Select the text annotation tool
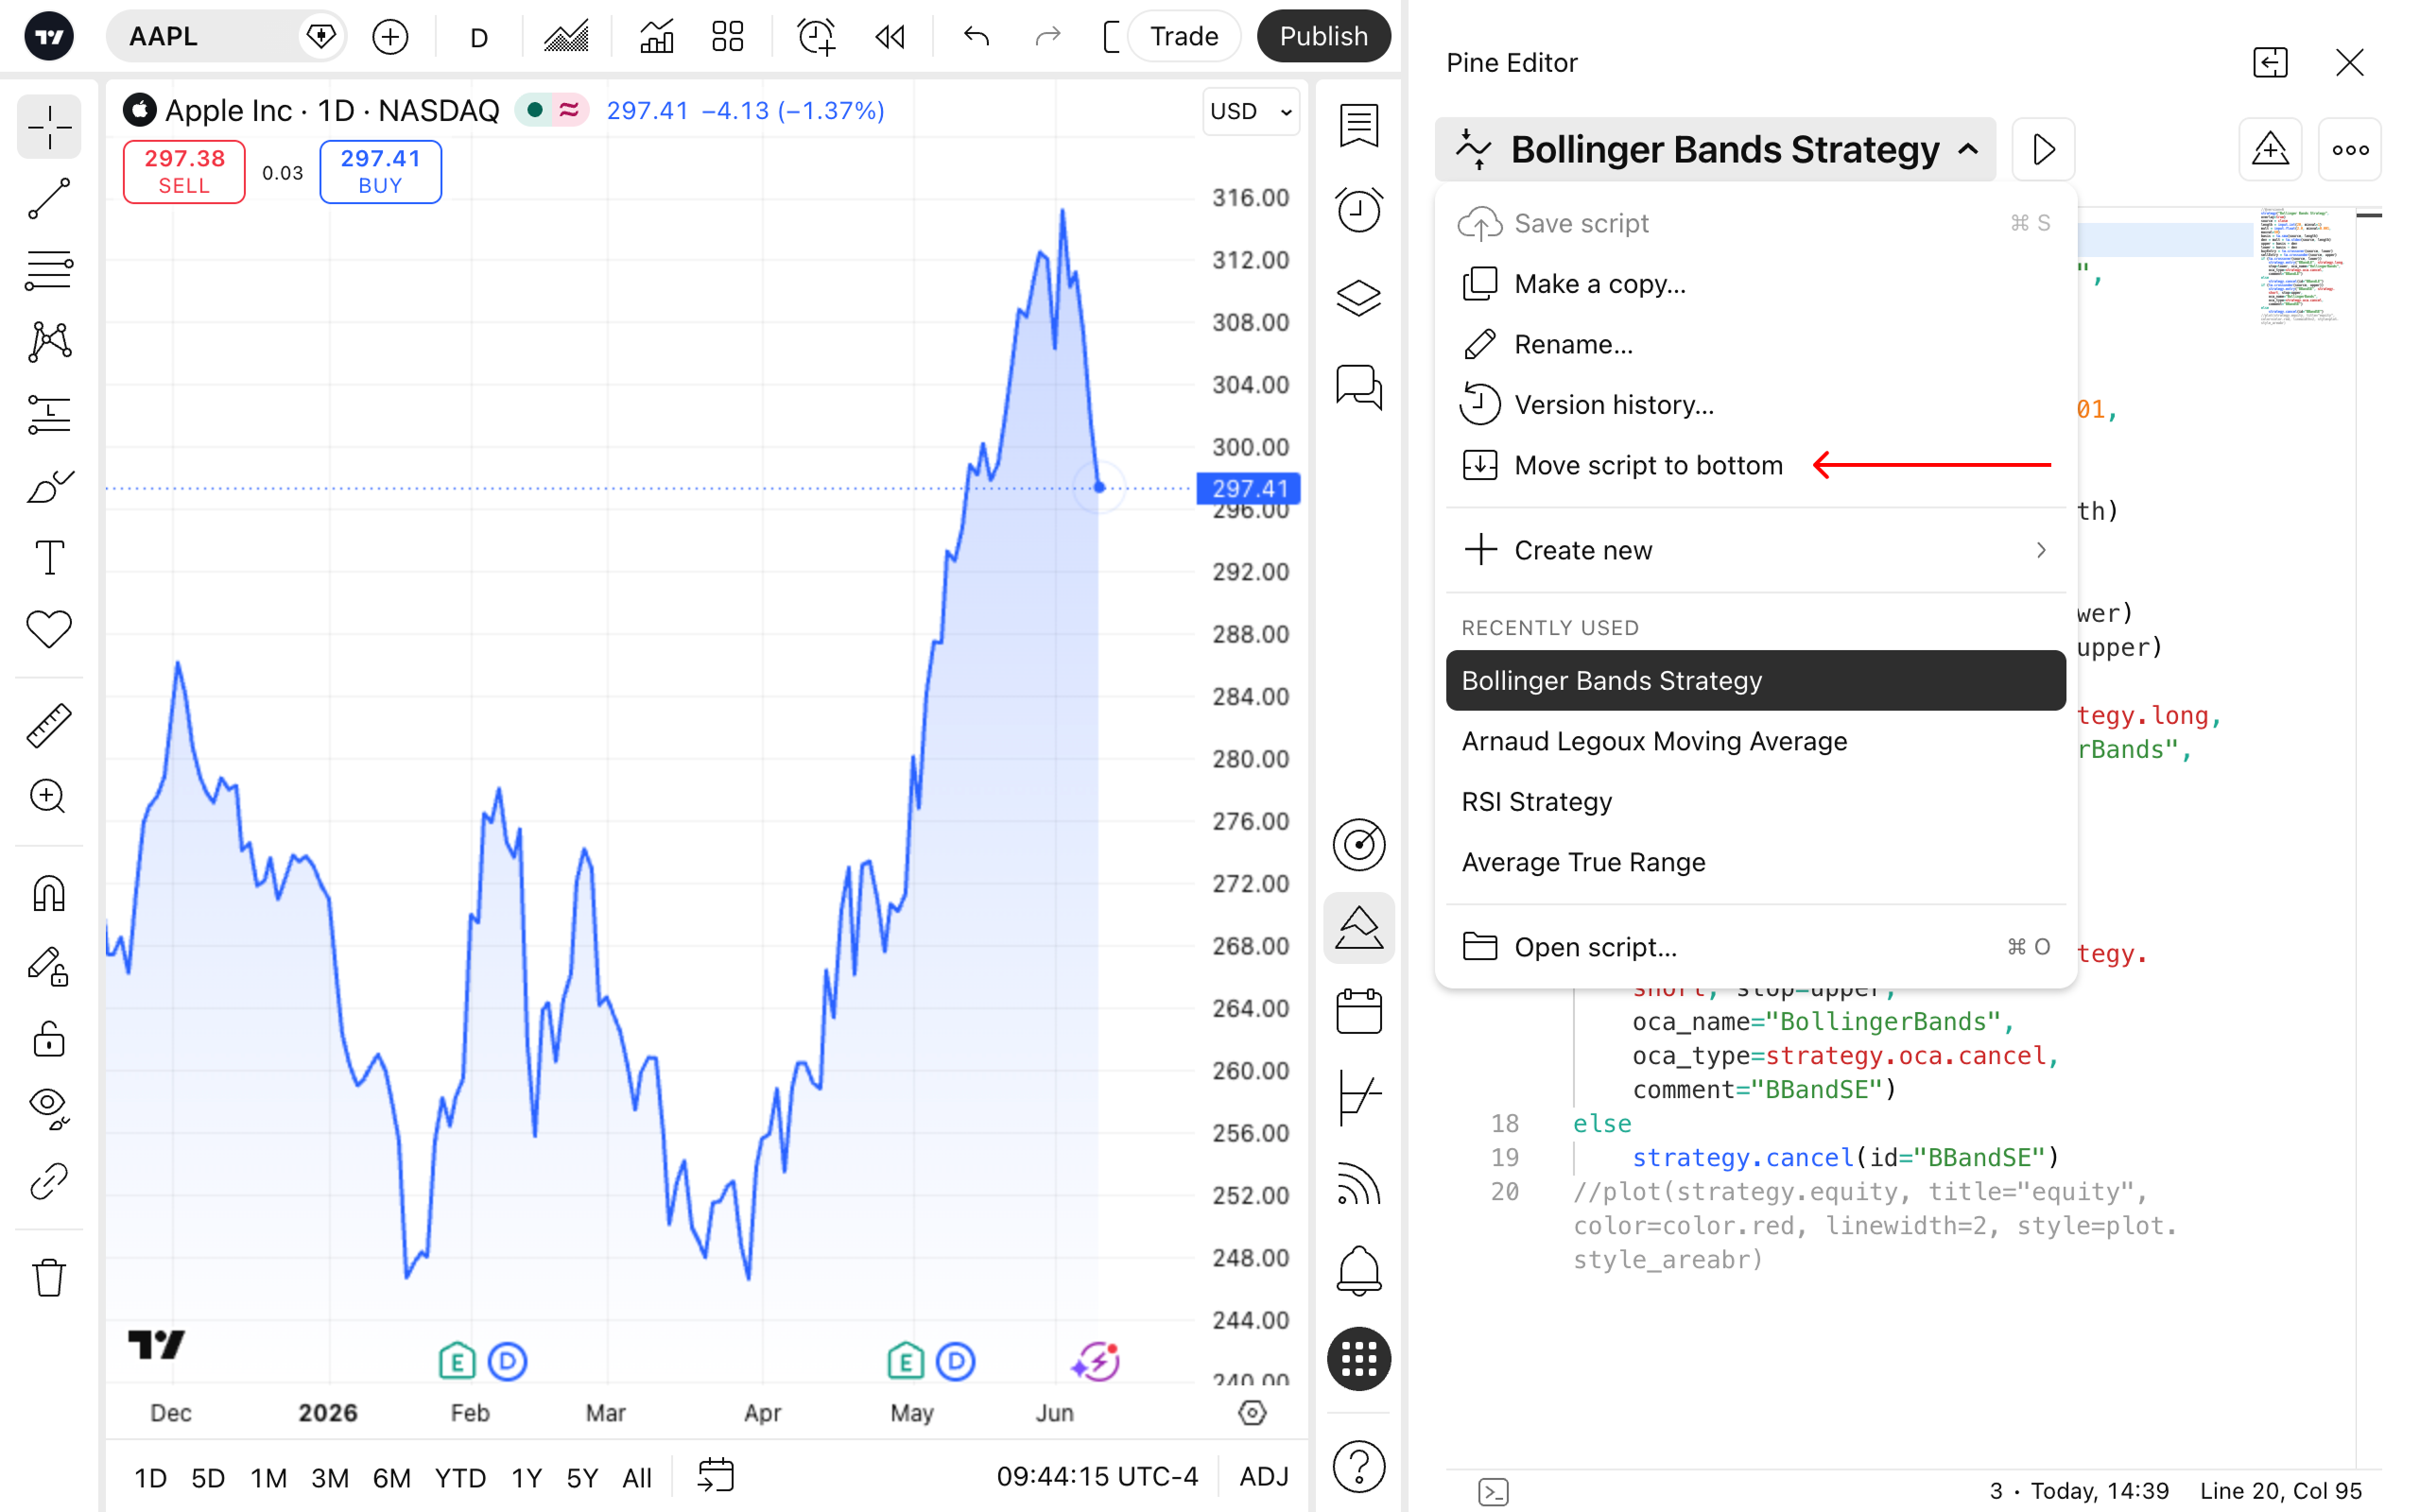 [49, 557]
